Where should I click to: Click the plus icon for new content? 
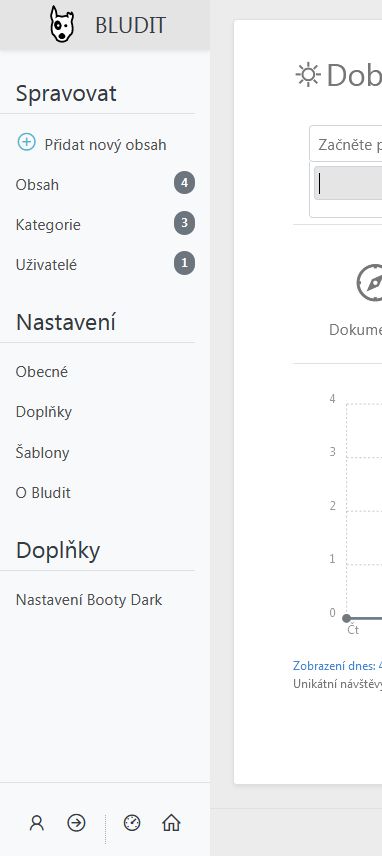click(26, 142)
